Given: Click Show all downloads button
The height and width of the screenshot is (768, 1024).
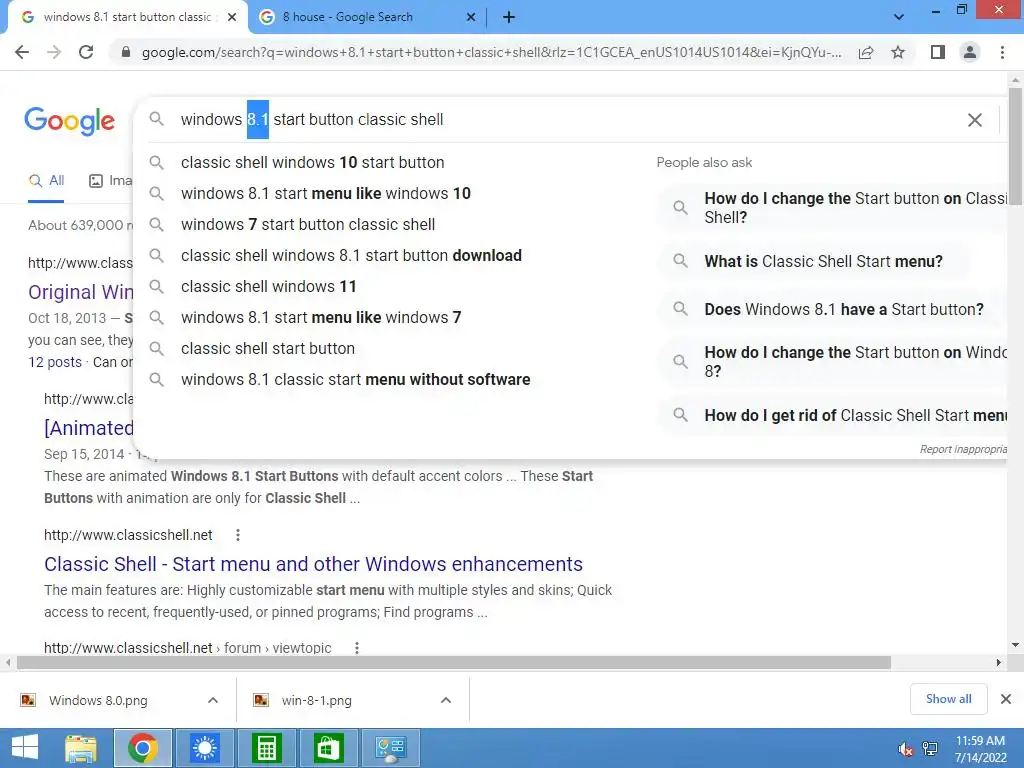Looking at the screenshot, I should [x=948, y=699].
